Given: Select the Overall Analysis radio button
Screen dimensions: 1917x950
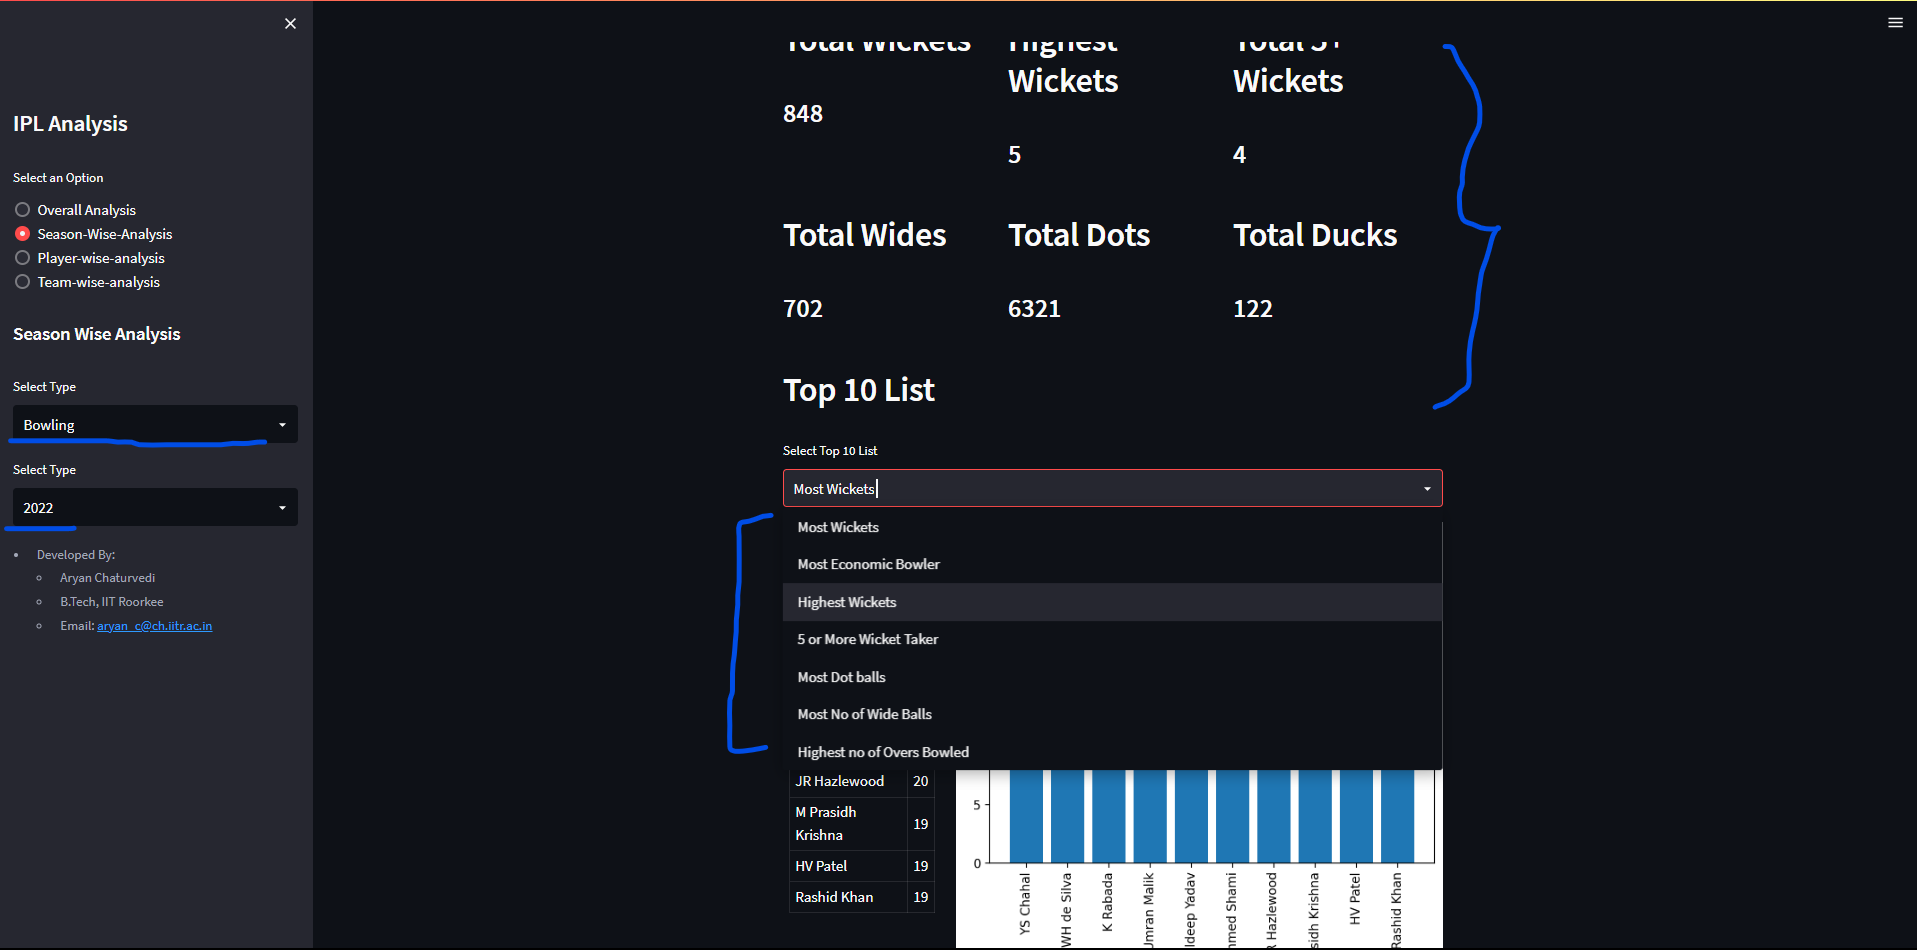Looking at the screenshot, I should pyautogui.click(x=22, y=209).
